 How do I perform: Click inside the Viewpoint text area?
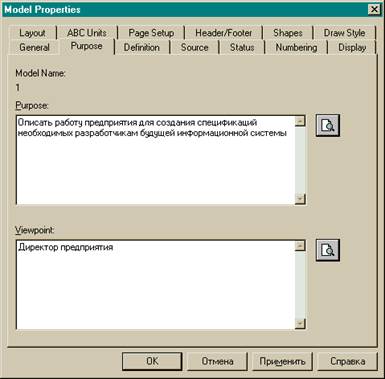point(156,285)
